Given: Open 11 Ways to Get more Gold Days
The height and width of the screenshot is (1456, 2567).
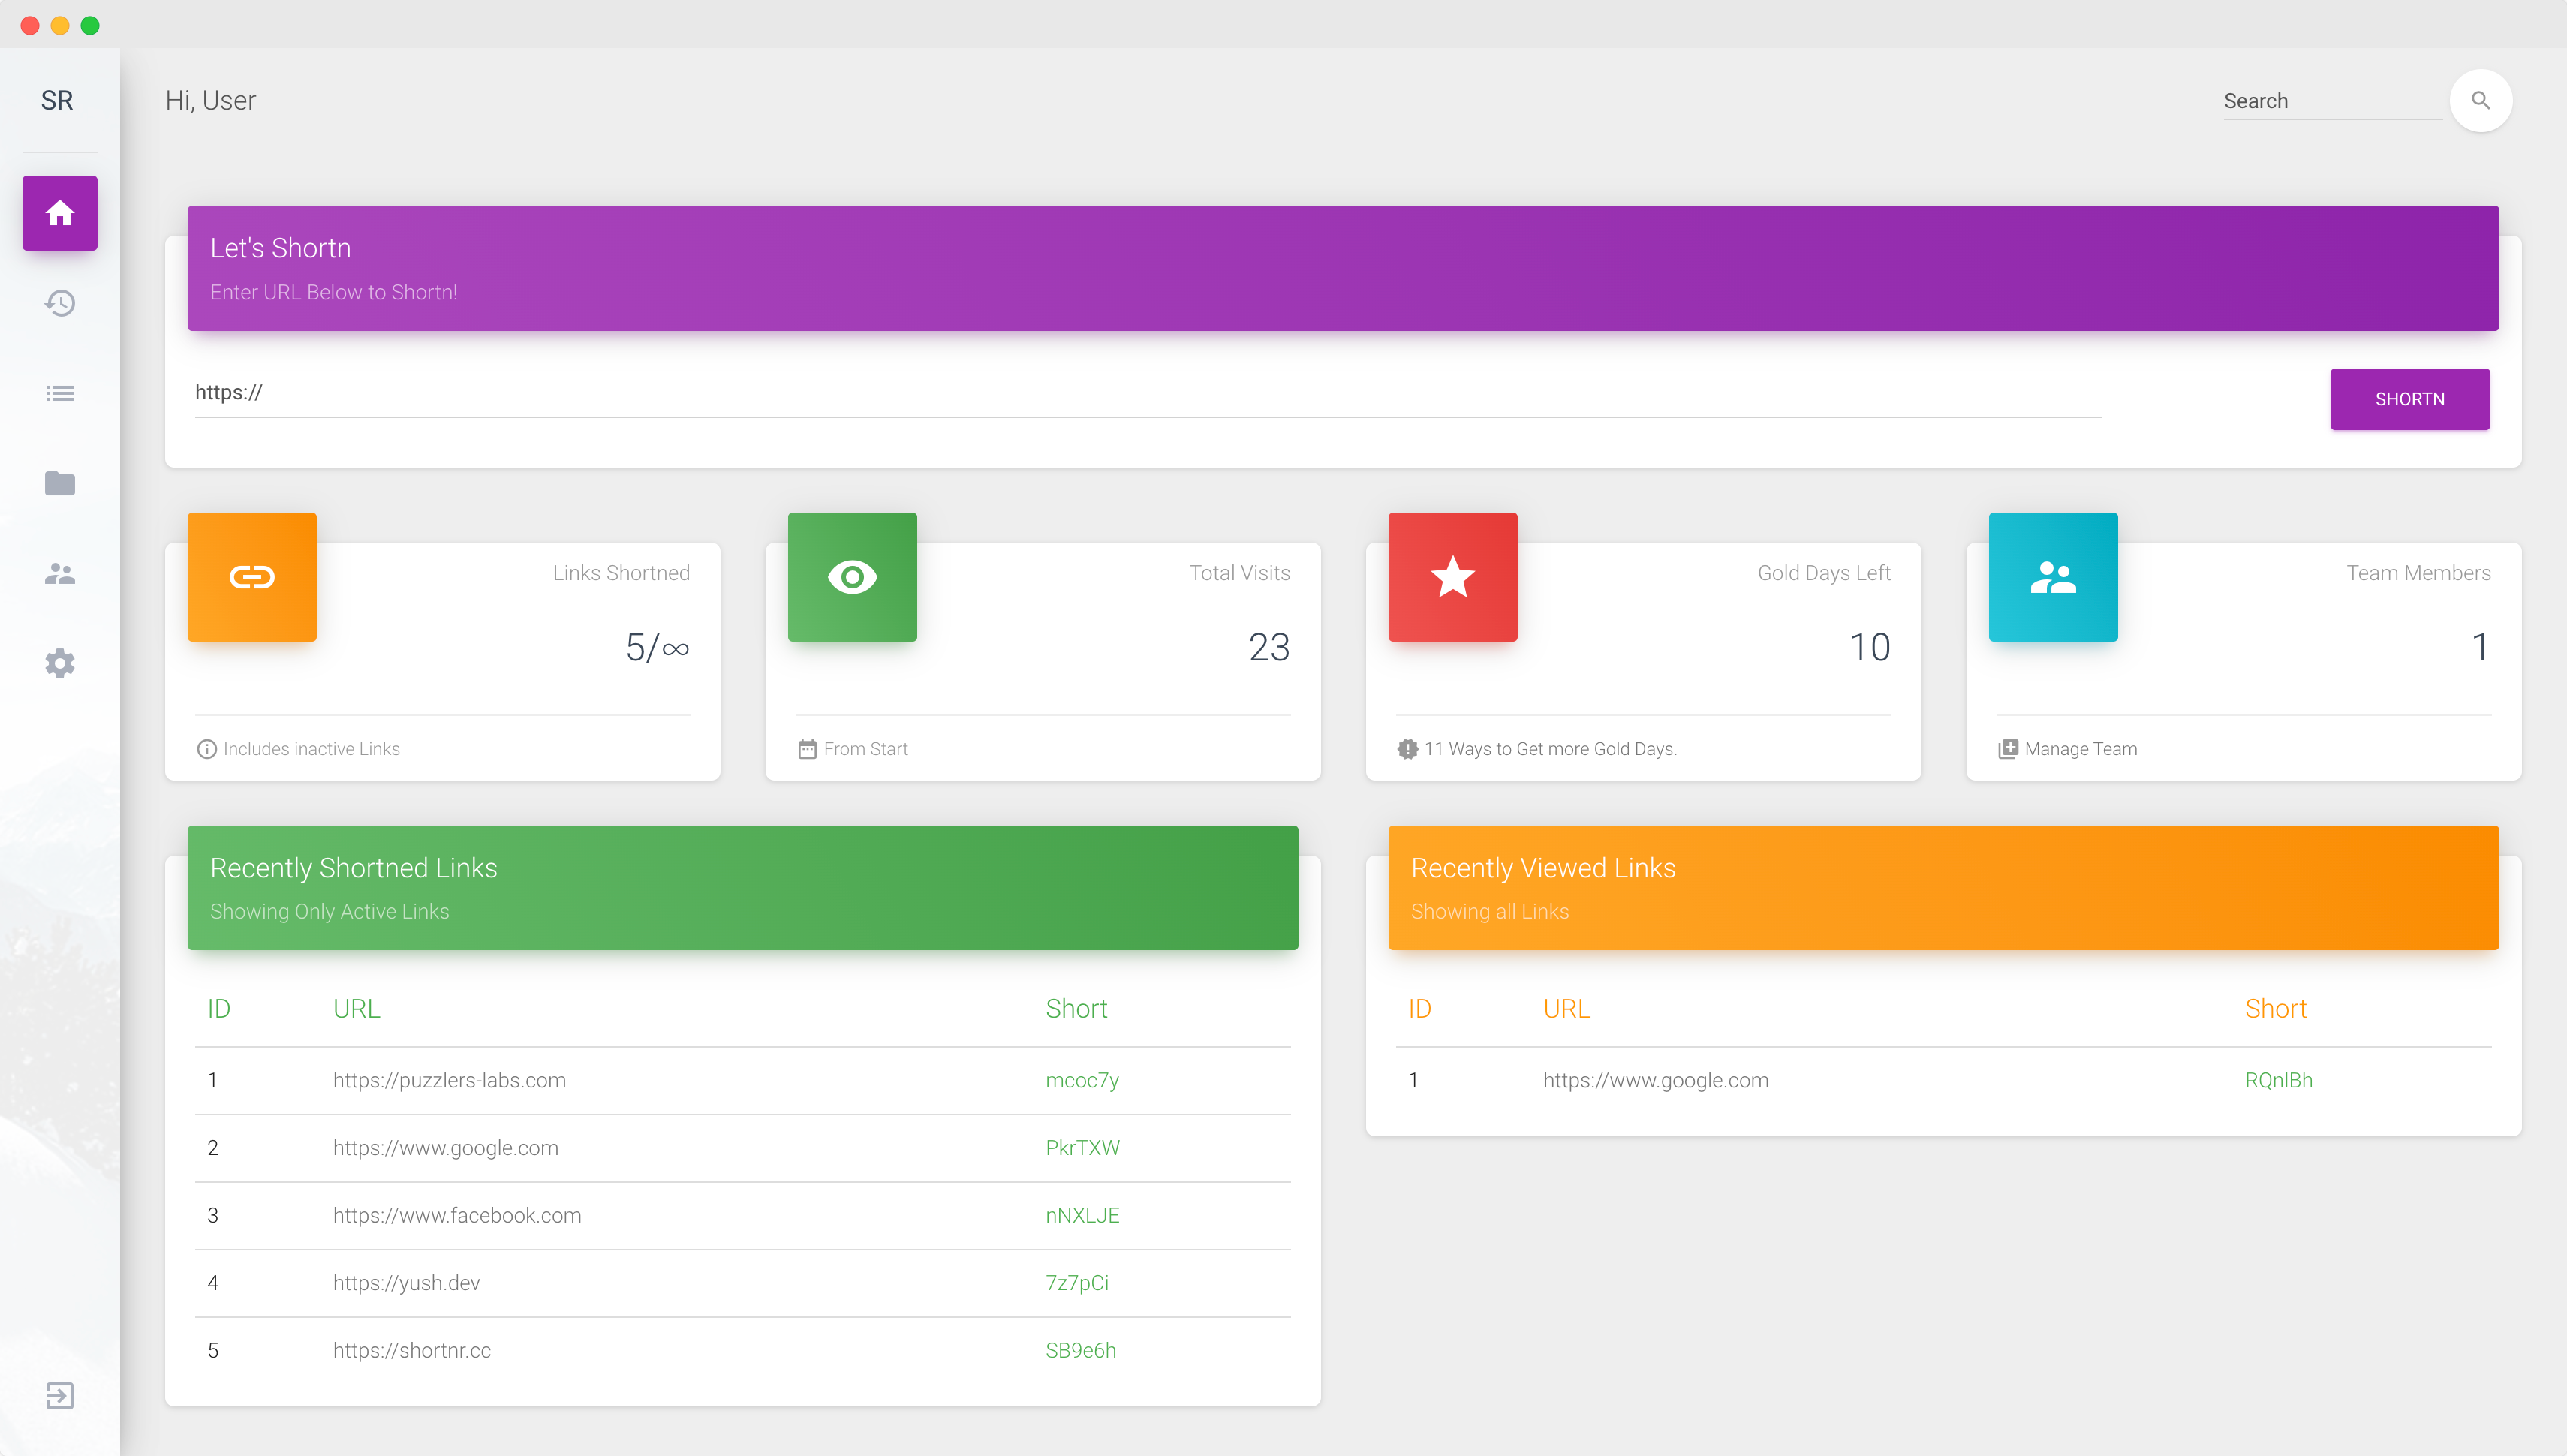Looking at the screenshot, I should [1549, 749].
